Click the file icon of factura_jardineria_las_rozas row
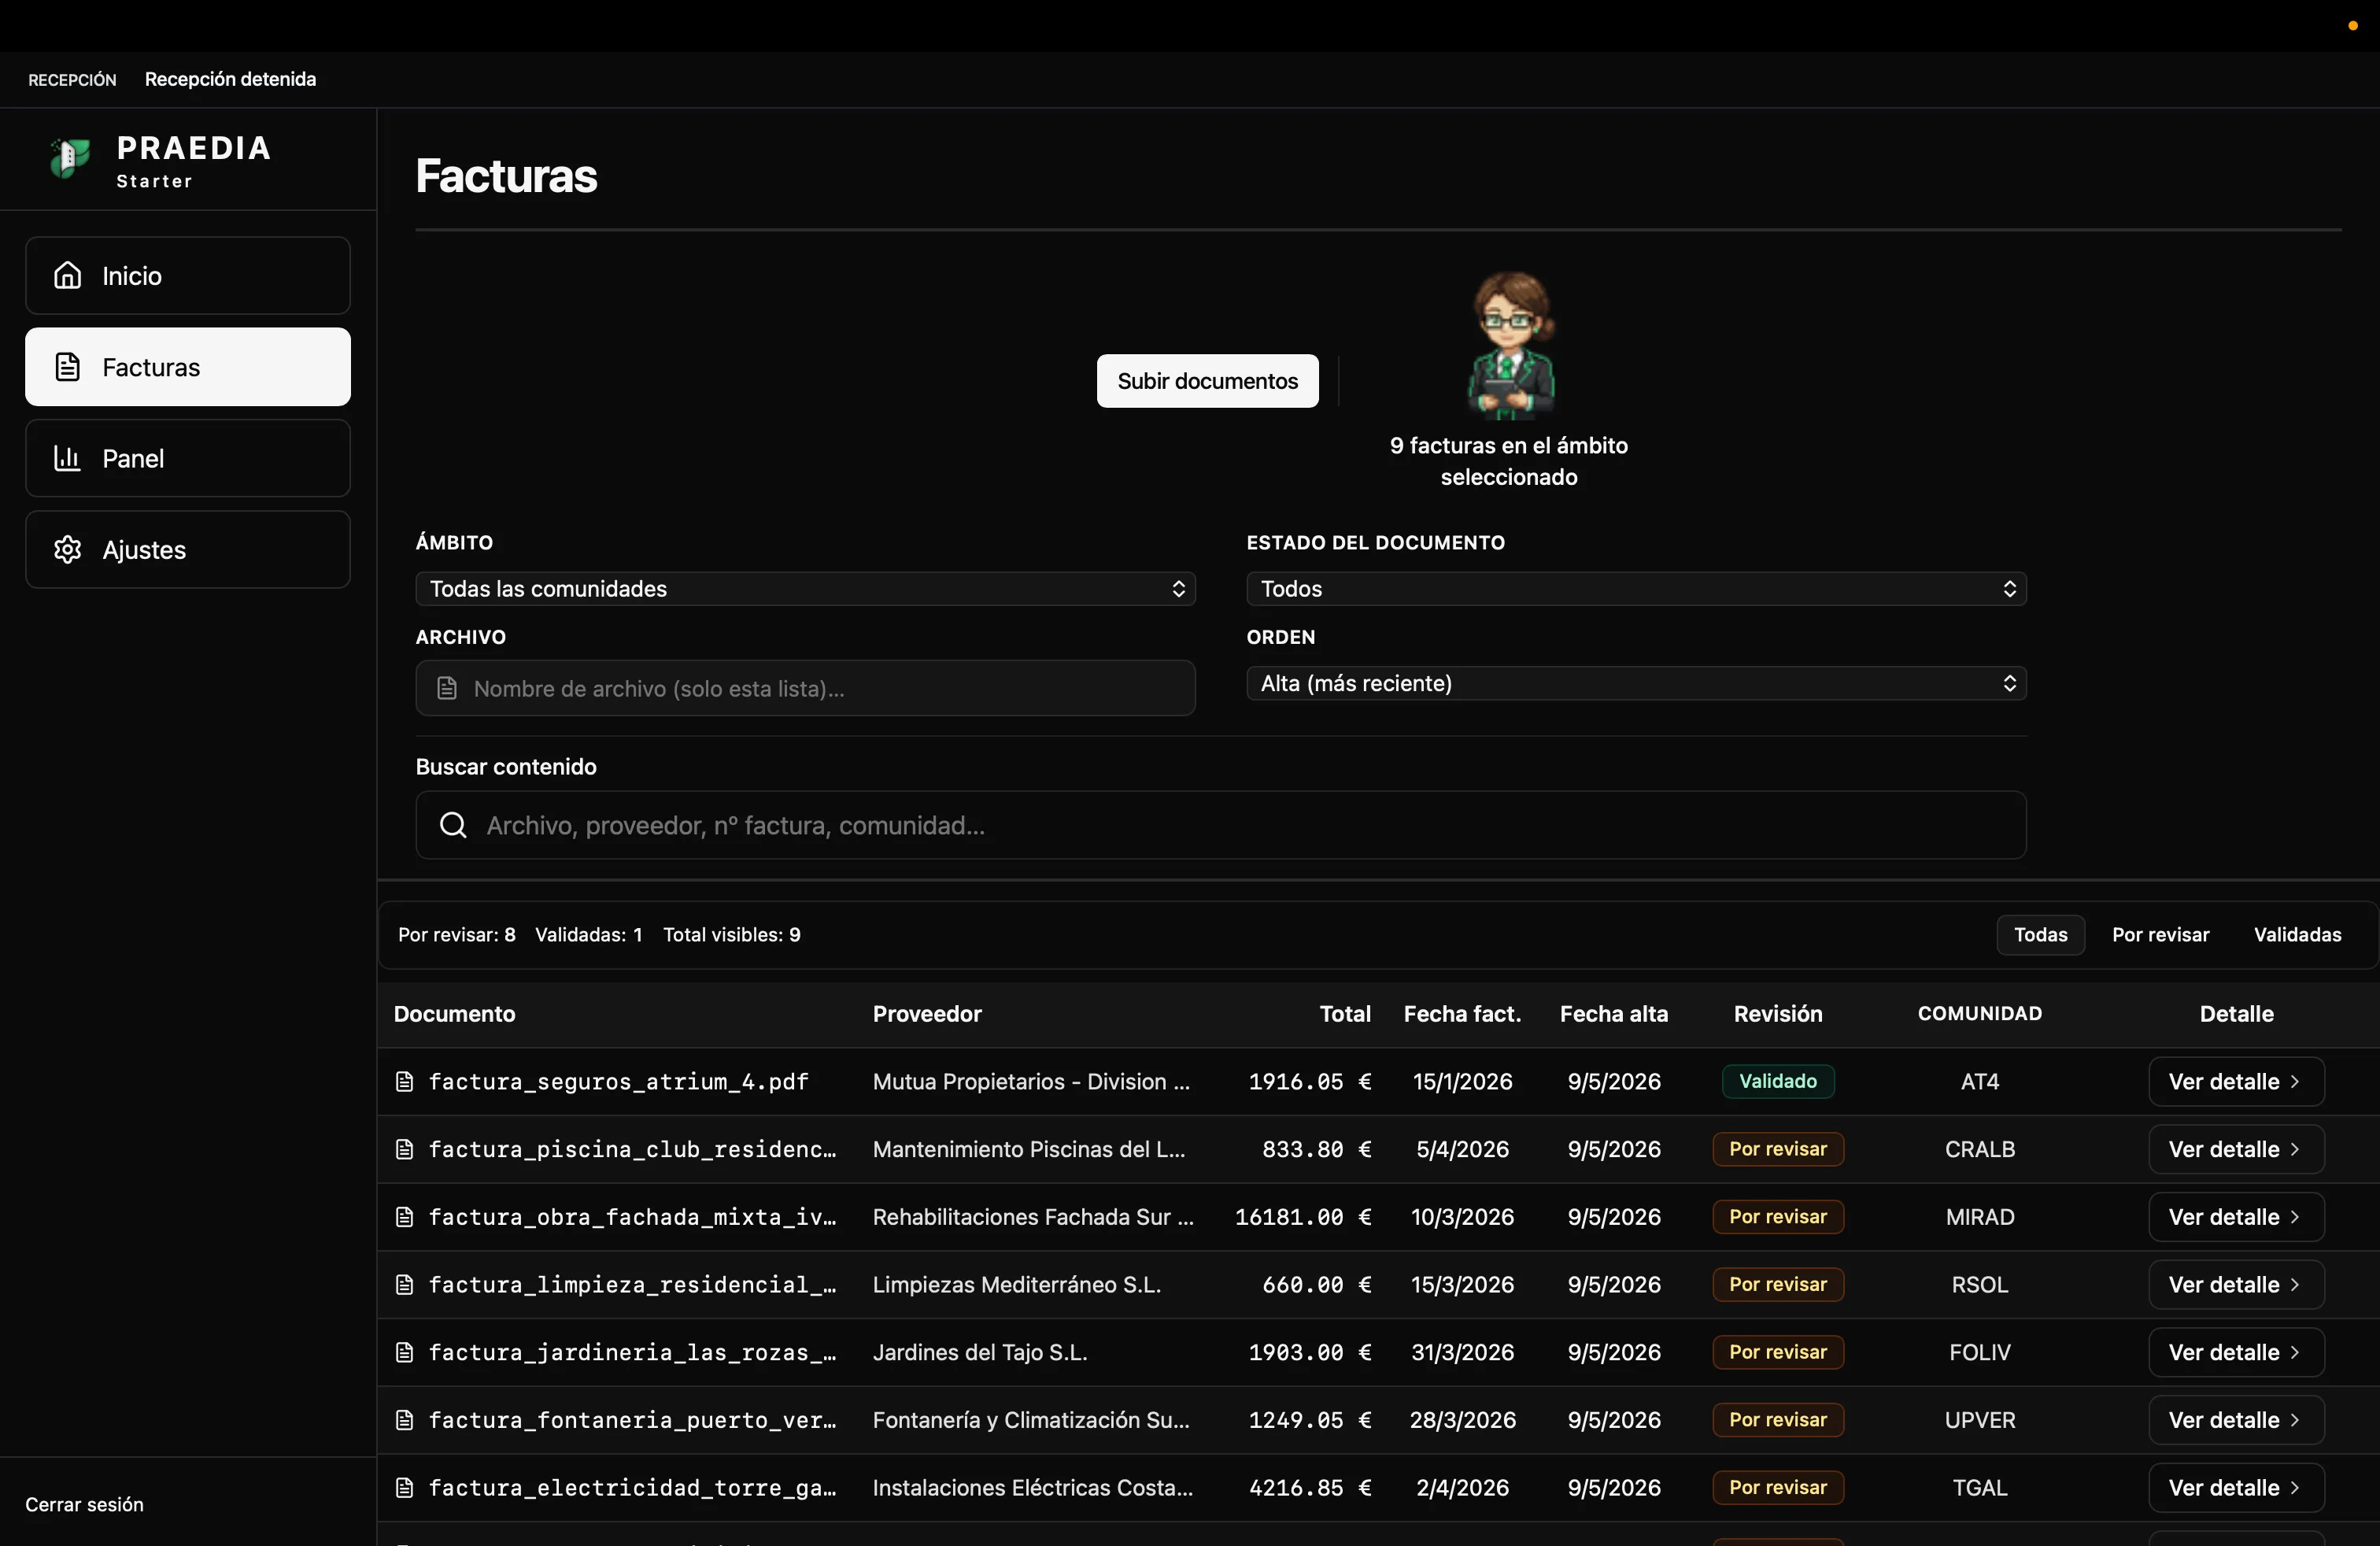 (x=404, y=1352)
